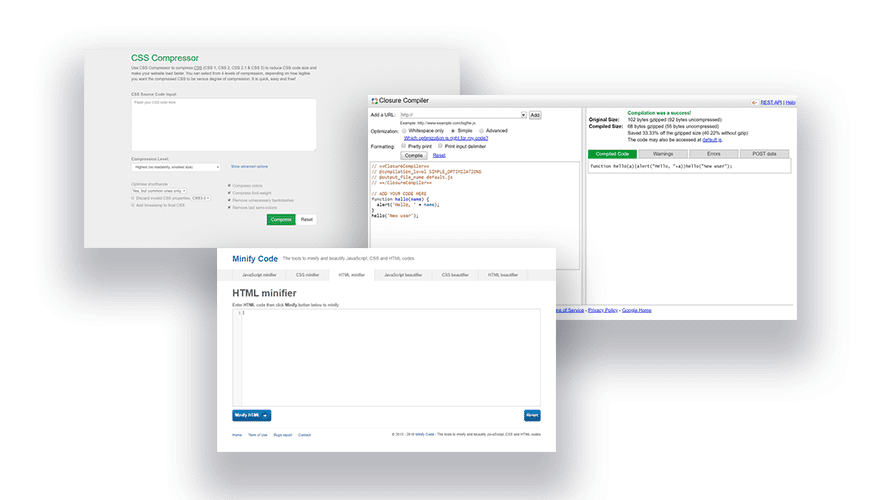Toggle Remove unnecessary backslashes checkbox
880x500 pixels.
point(230,200)
